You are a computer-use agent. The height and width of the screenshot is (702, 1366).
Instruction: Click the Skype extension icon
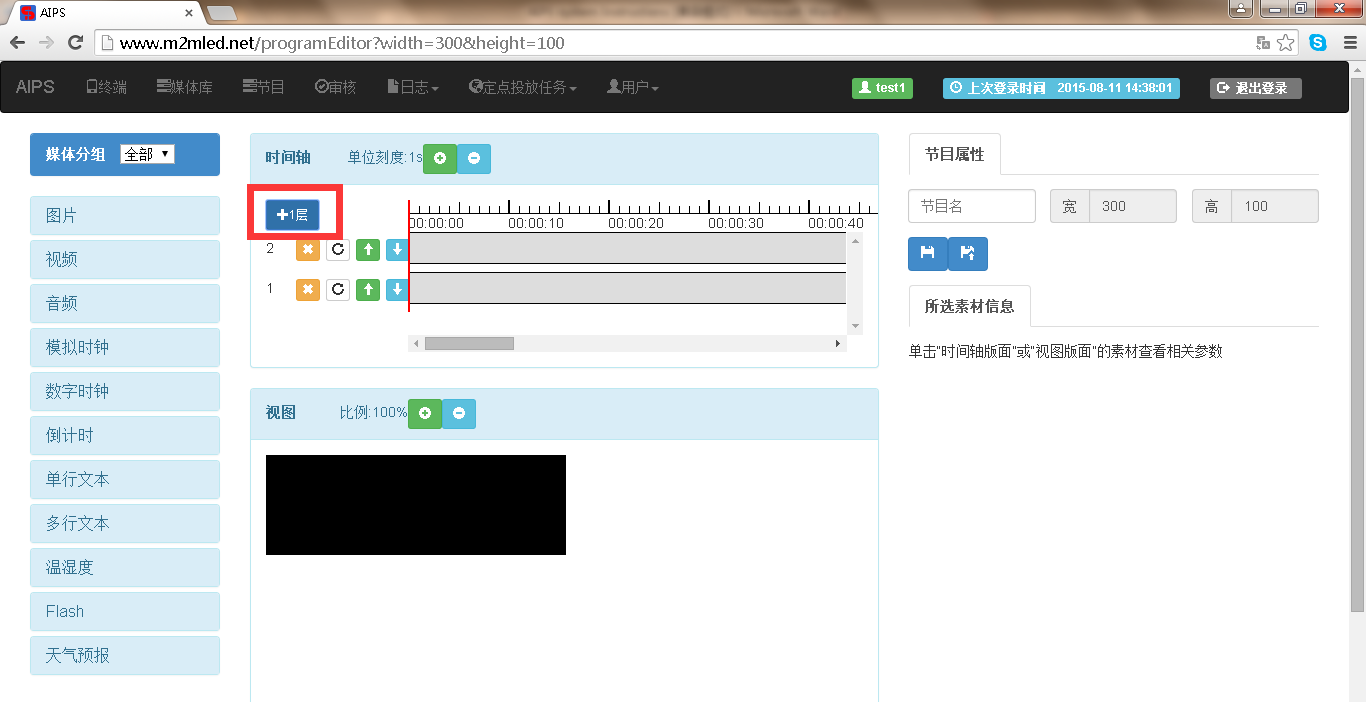pyautogui.click(x=1318, y=43)
